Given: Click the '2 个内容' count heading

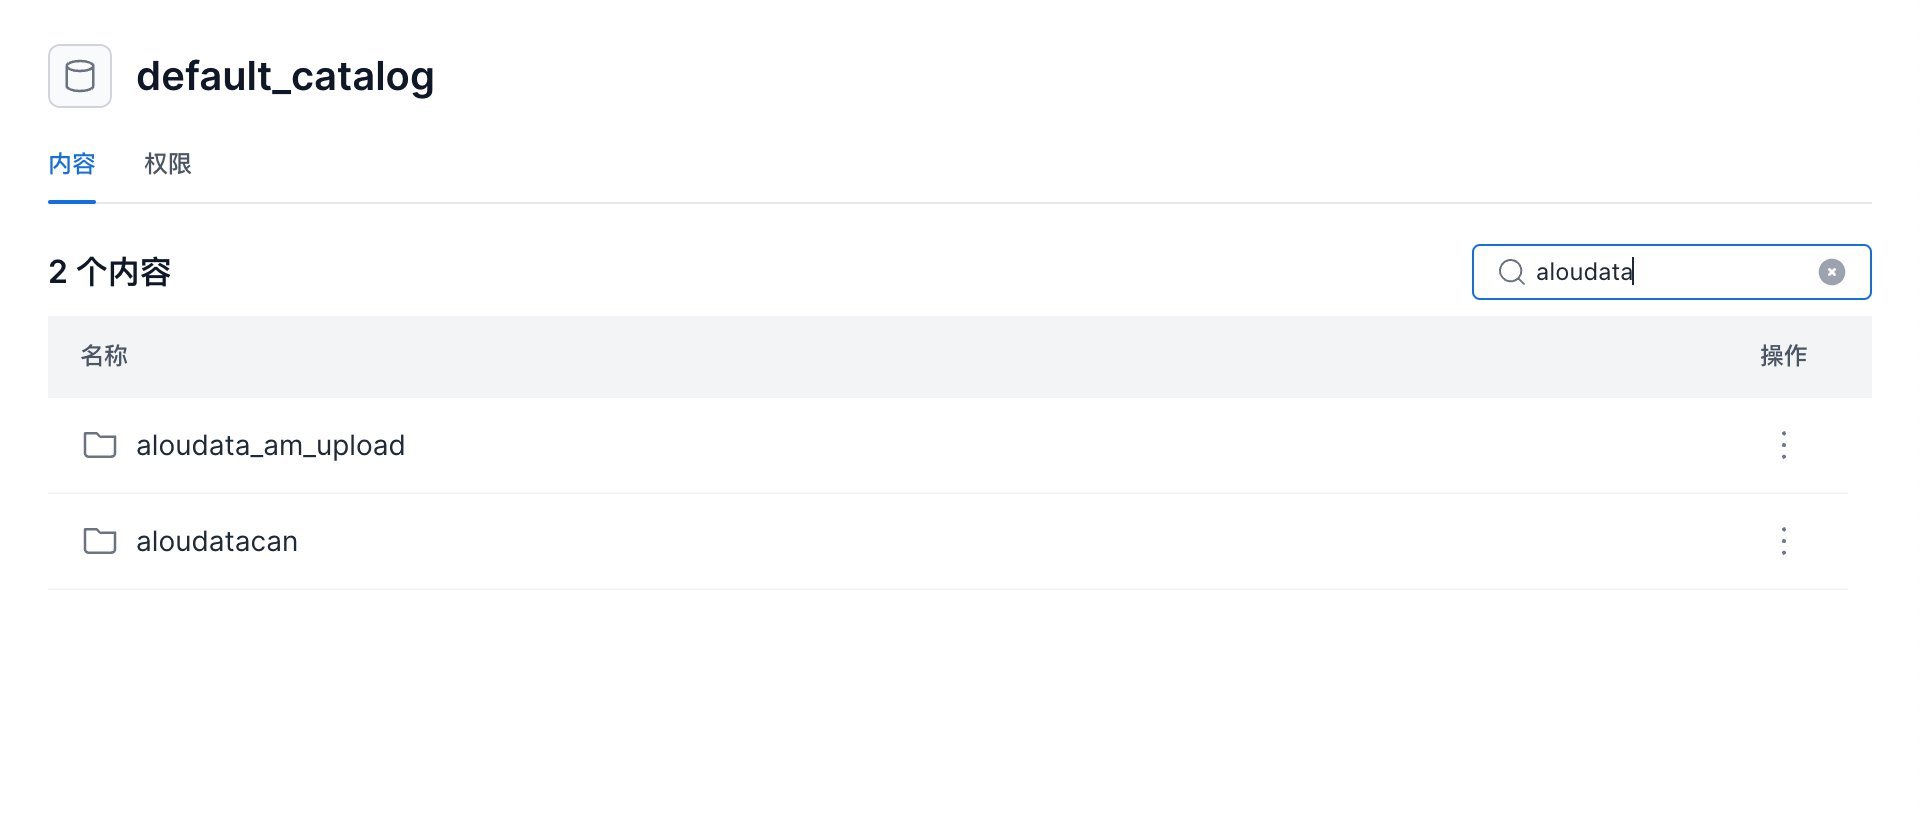Looking at the screenshot, I should coord(110,272).
